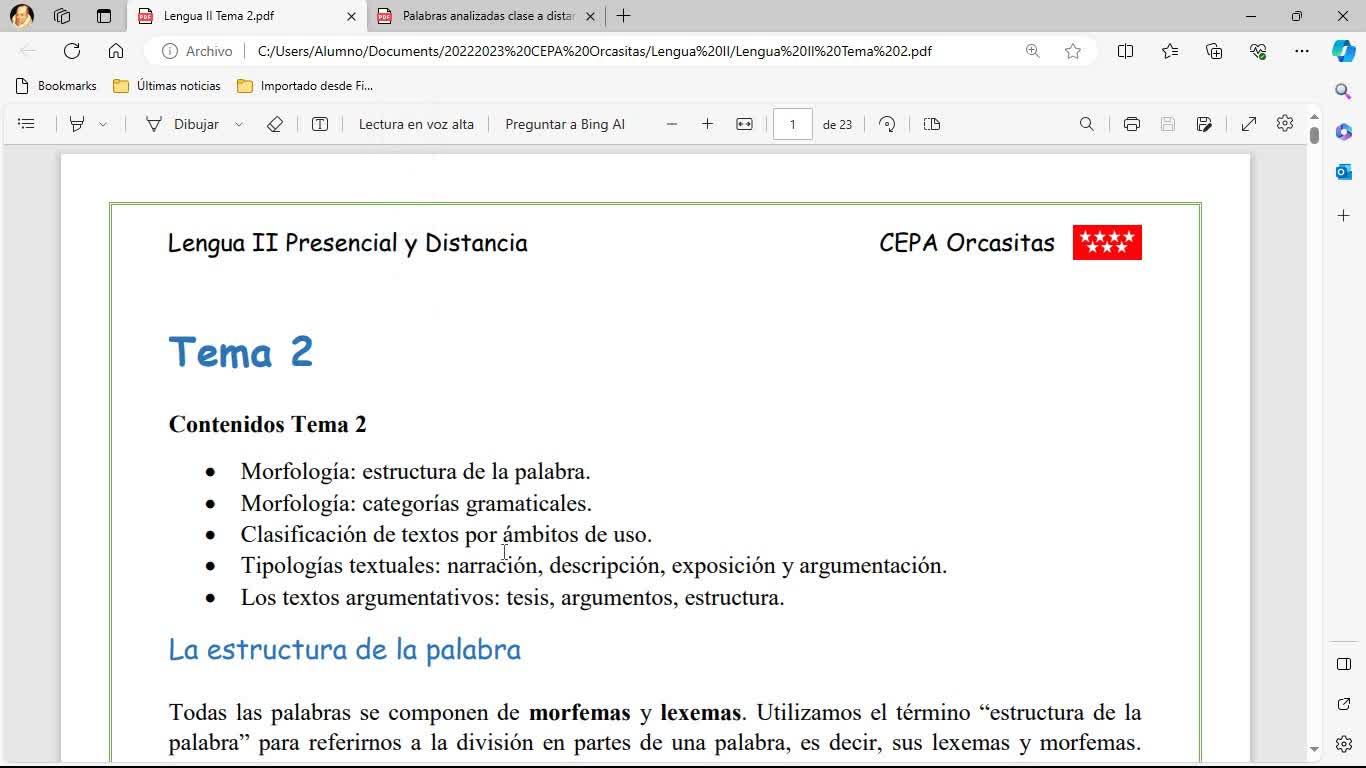
Task: Switch to the Lengua II Tema 2.pdf tab
Action: 247,16
